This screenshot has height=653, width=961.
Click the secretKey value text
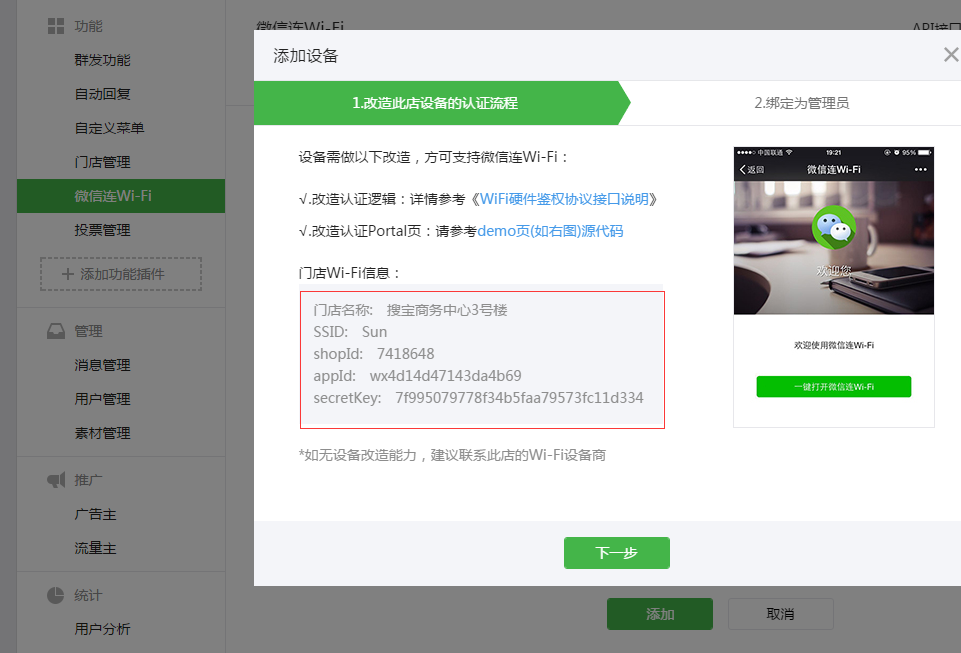(519, 398)
